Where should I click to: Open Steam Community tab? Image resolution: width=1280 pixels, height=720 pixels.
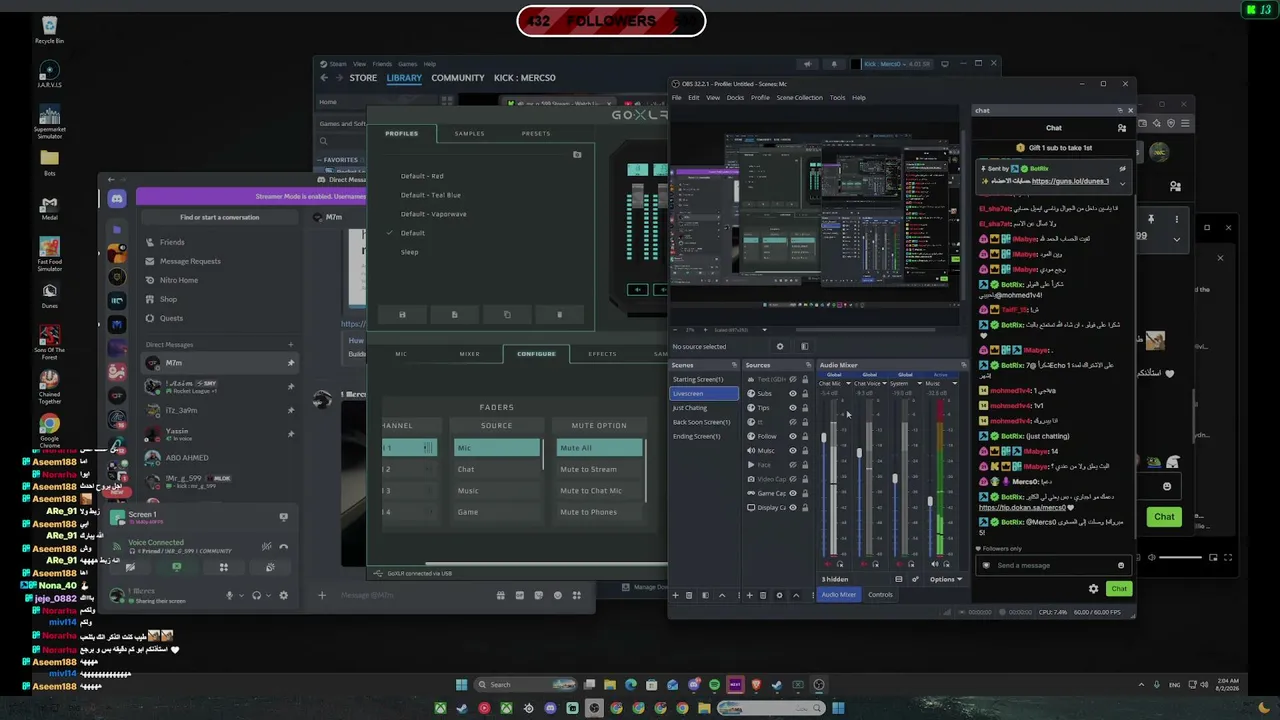pos(458,78)
